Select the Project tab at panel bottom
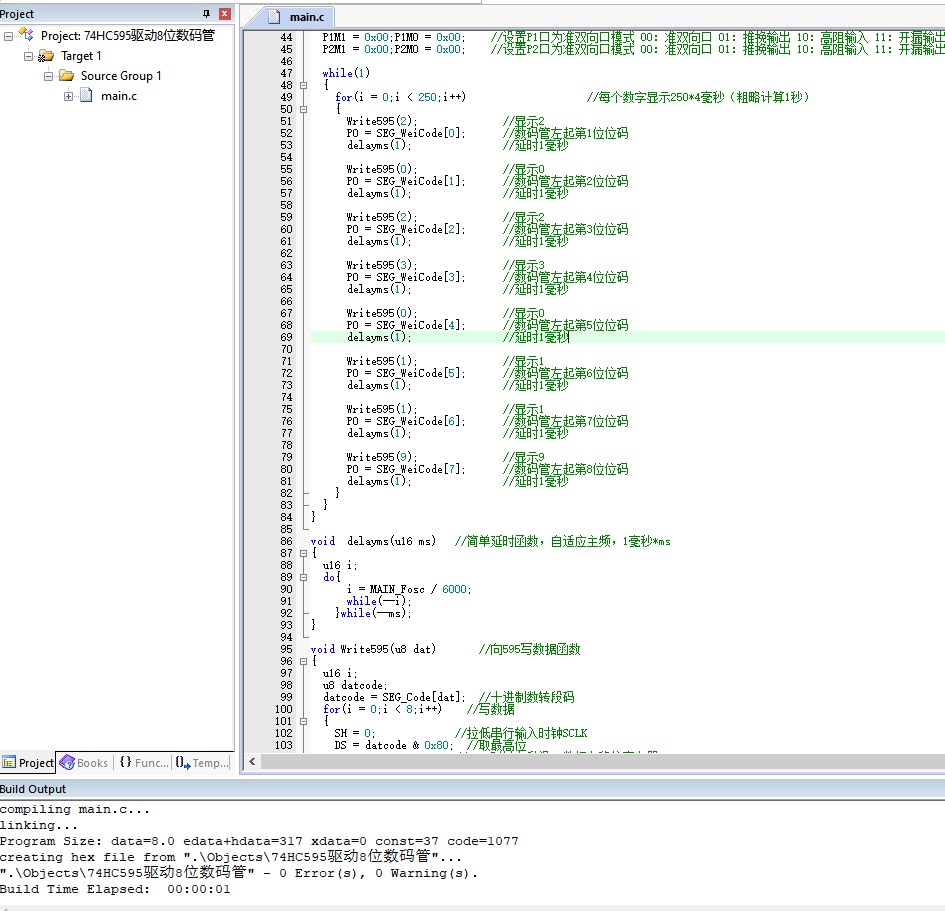The height and width of the screenshot is (911, 945). [28, 763]
